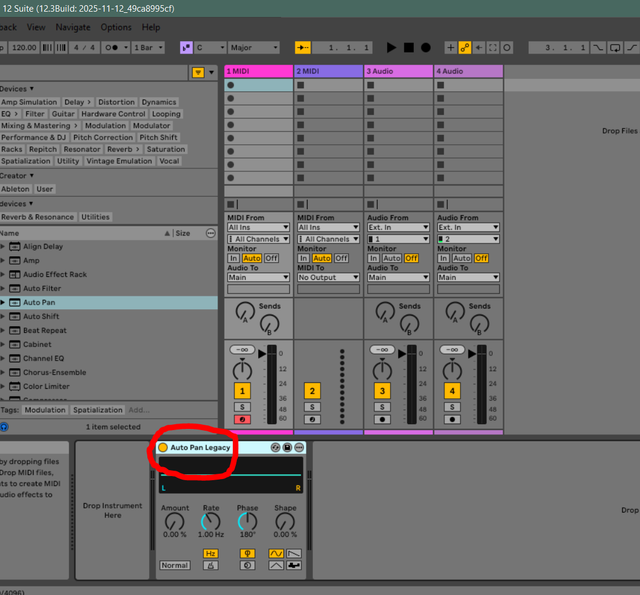Toggle the browser filter view button
Image resolution: width=640 pixels, height=595 pixels.
(198, 73)
